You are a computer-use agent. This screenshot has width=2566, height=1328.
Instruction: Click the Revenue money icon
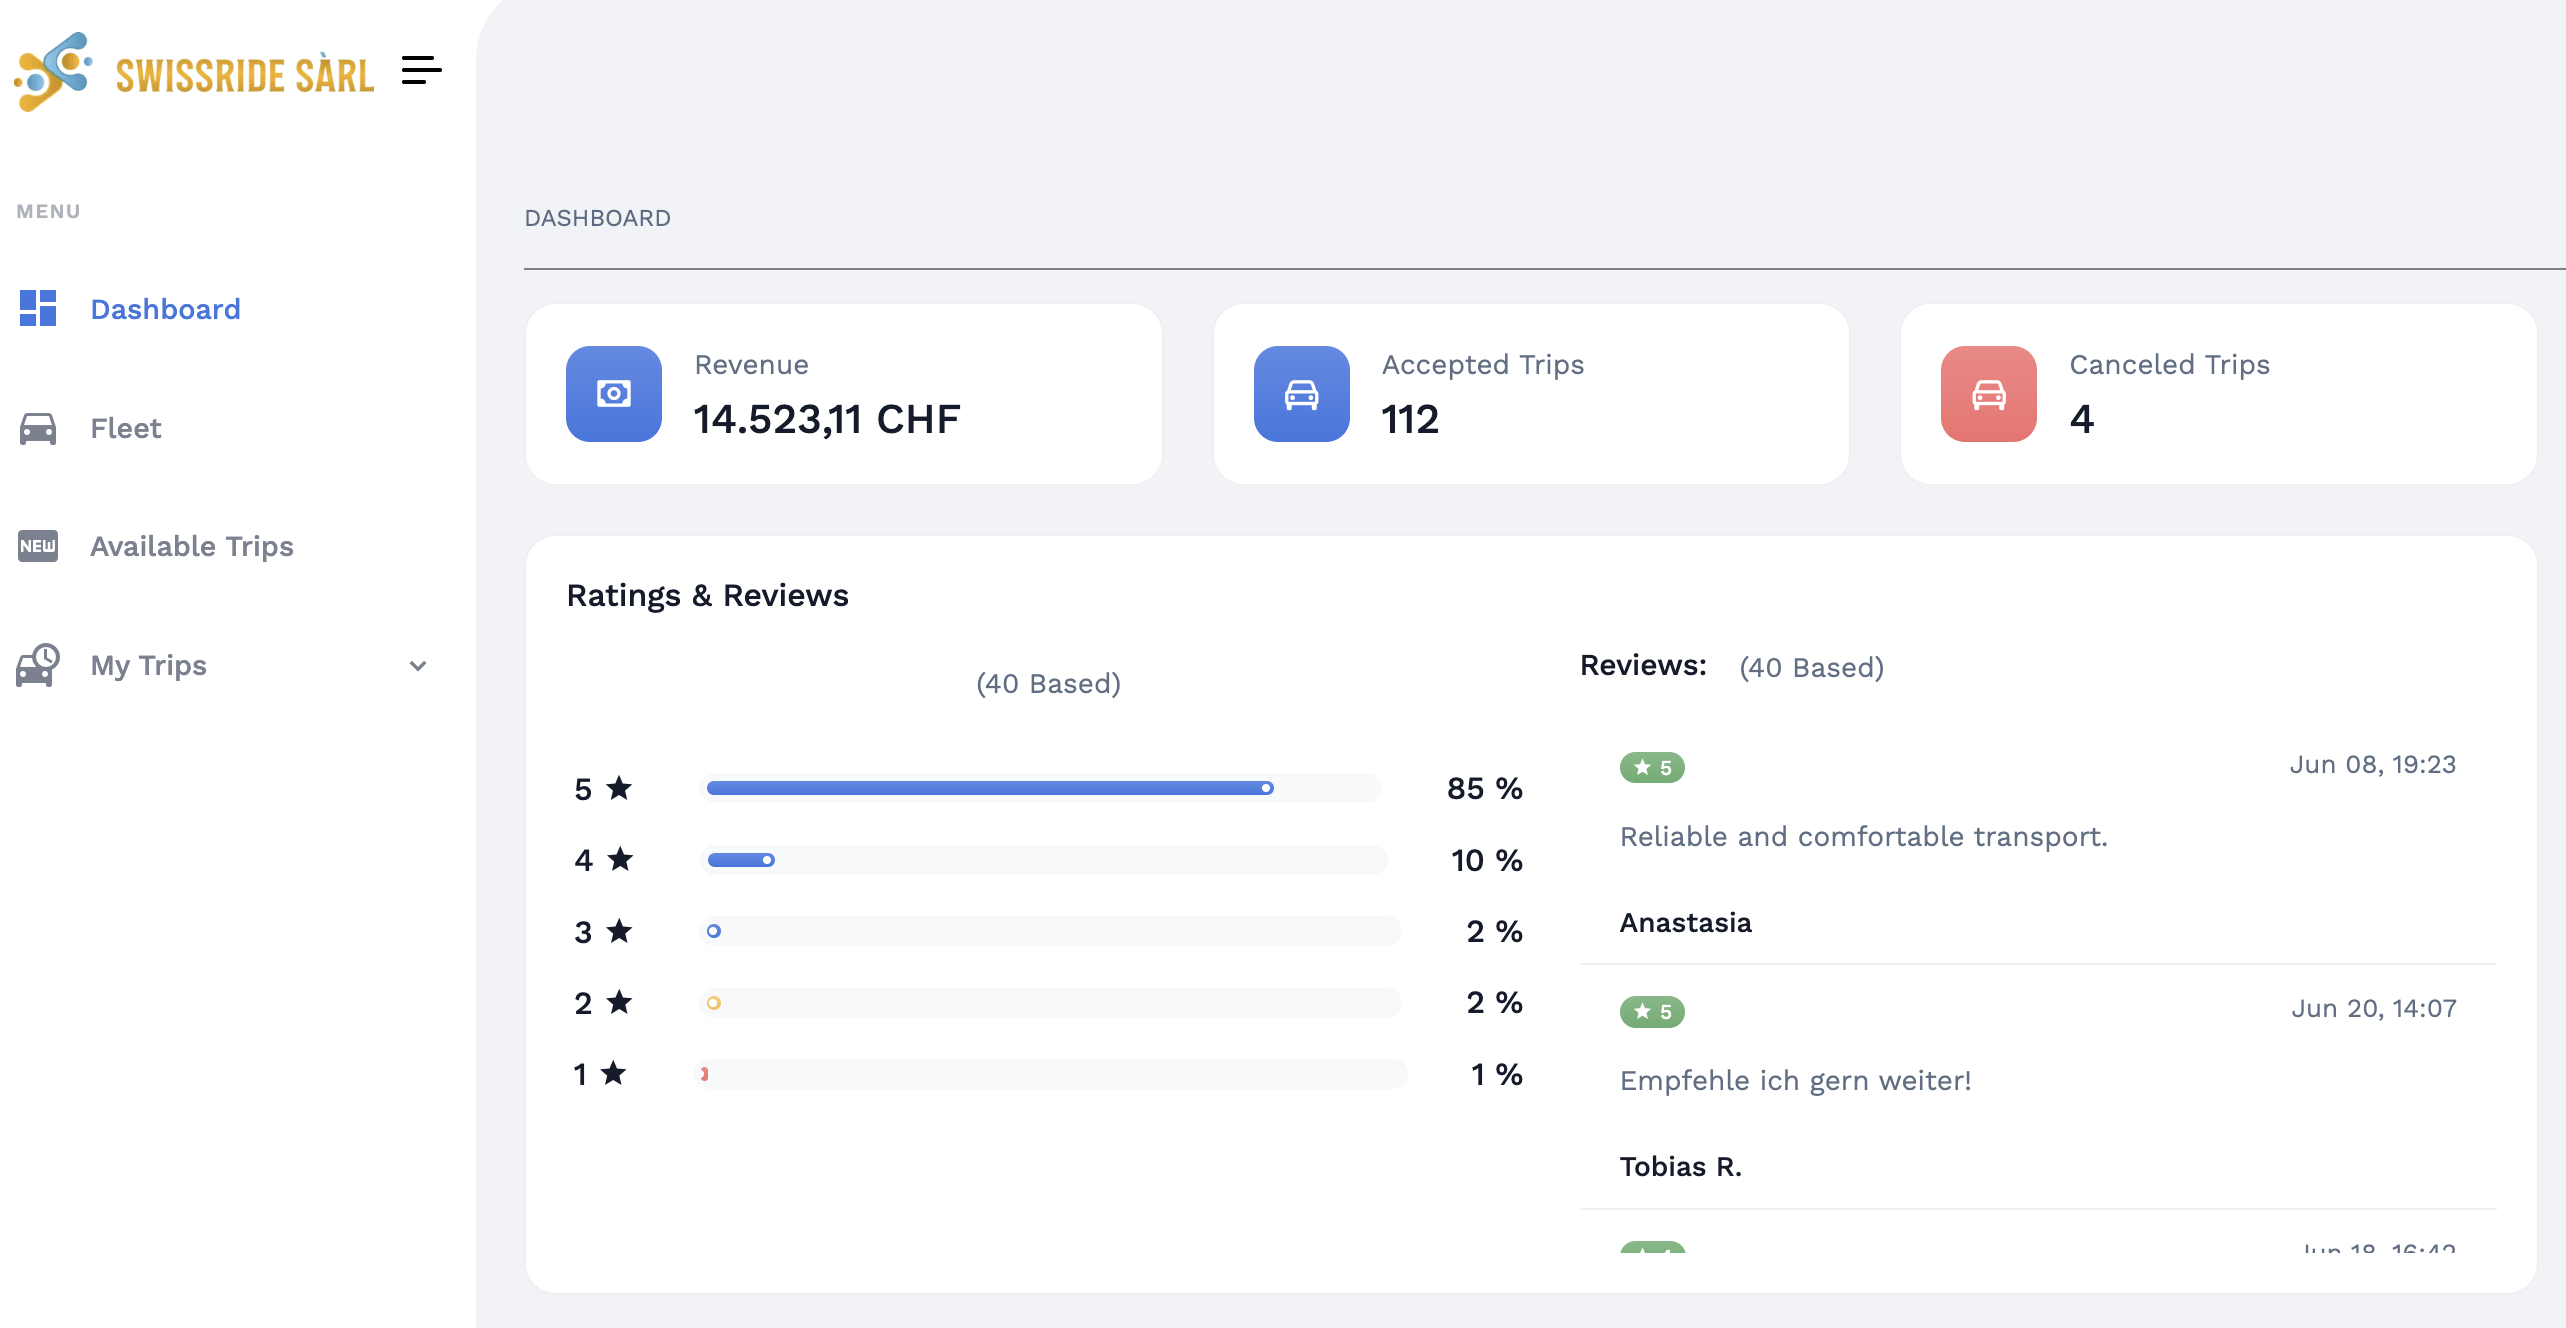[614, 394]
